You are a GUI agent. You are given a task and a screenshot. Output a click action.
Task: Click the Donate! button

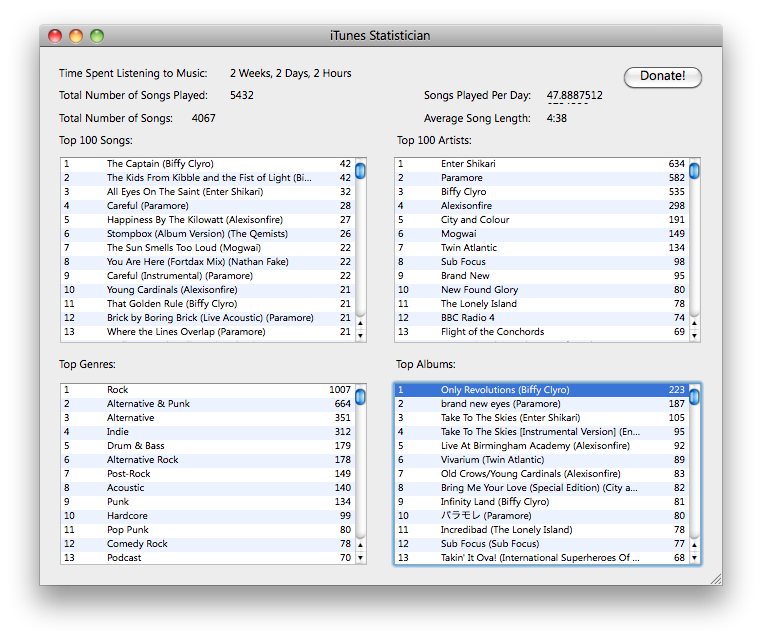coord(662,77)
